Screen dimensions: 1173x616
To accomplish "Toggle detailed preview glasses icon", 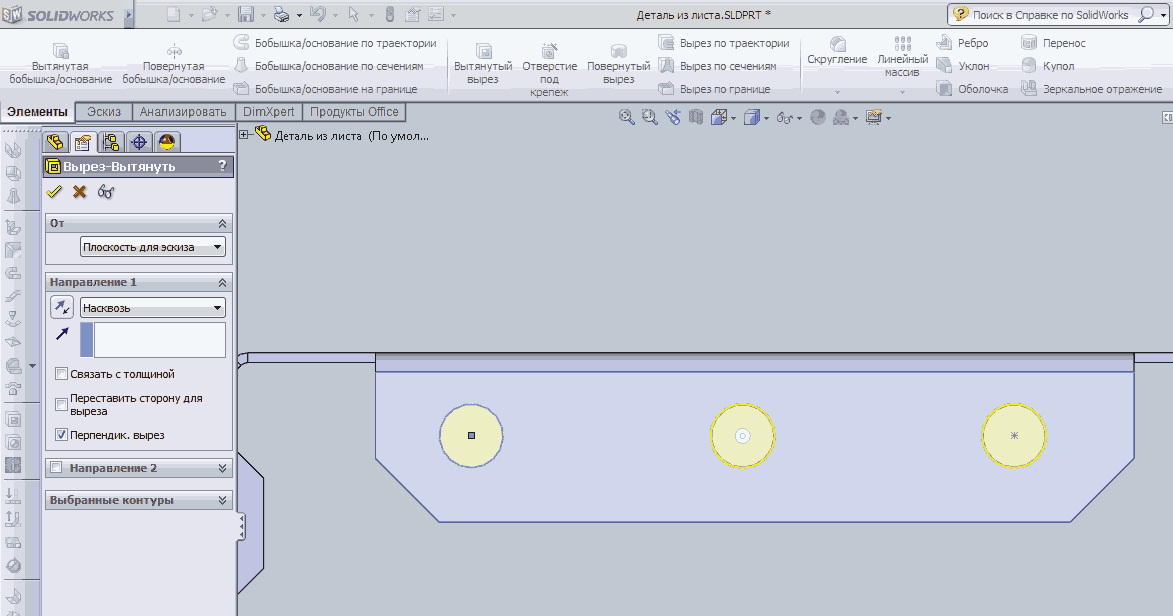I will click(105, 192).
